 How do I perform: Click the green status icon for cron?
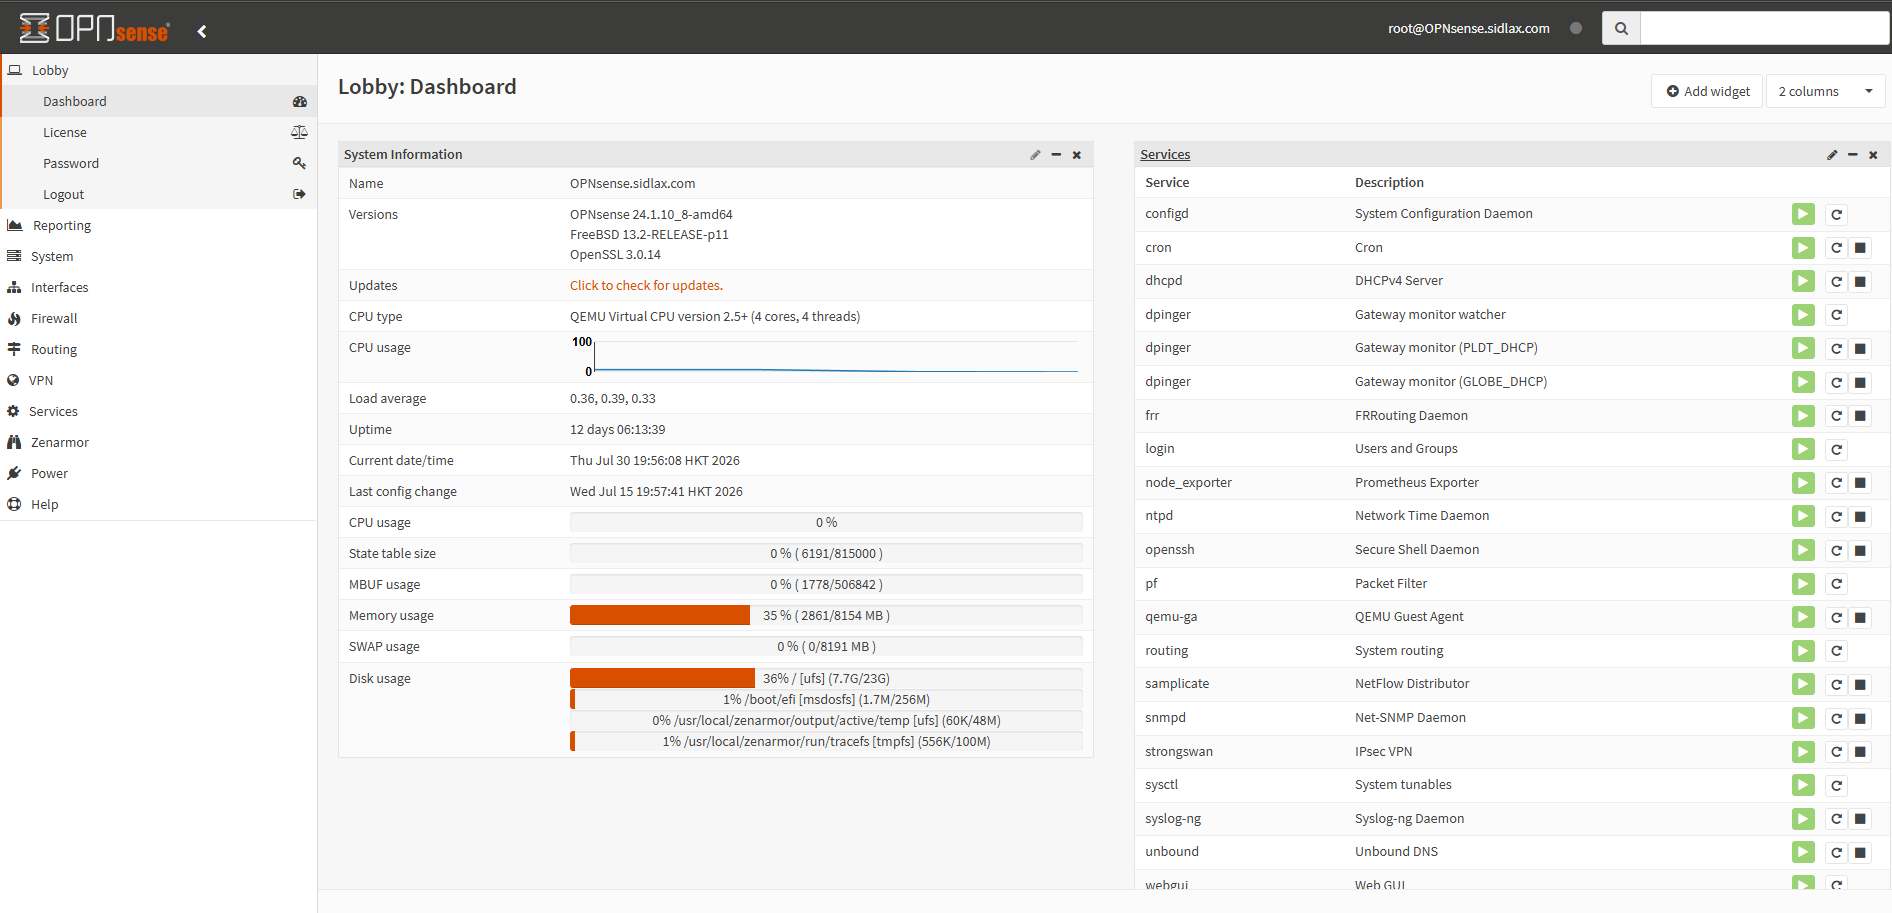click(x=1803, y=248)
